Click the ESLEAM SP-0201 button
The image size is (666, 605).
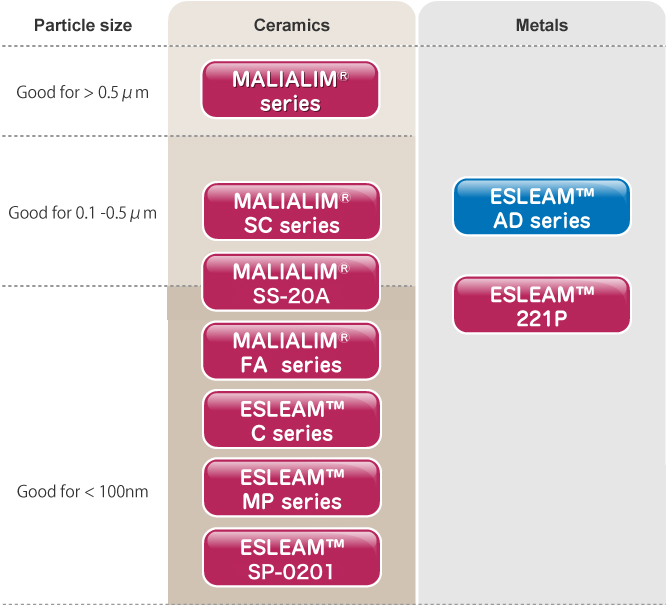[291, 557]
